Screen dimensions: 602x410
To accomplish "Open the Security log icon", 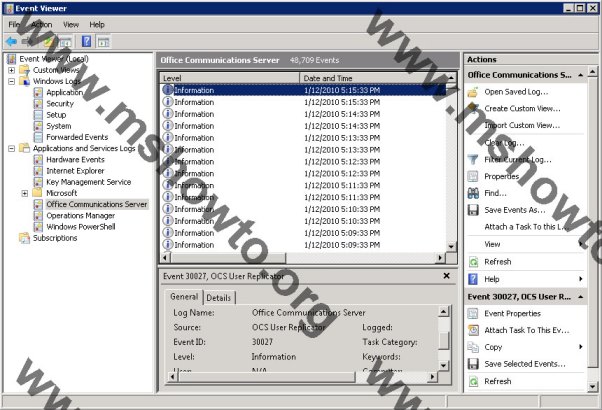I will point(38,104).
